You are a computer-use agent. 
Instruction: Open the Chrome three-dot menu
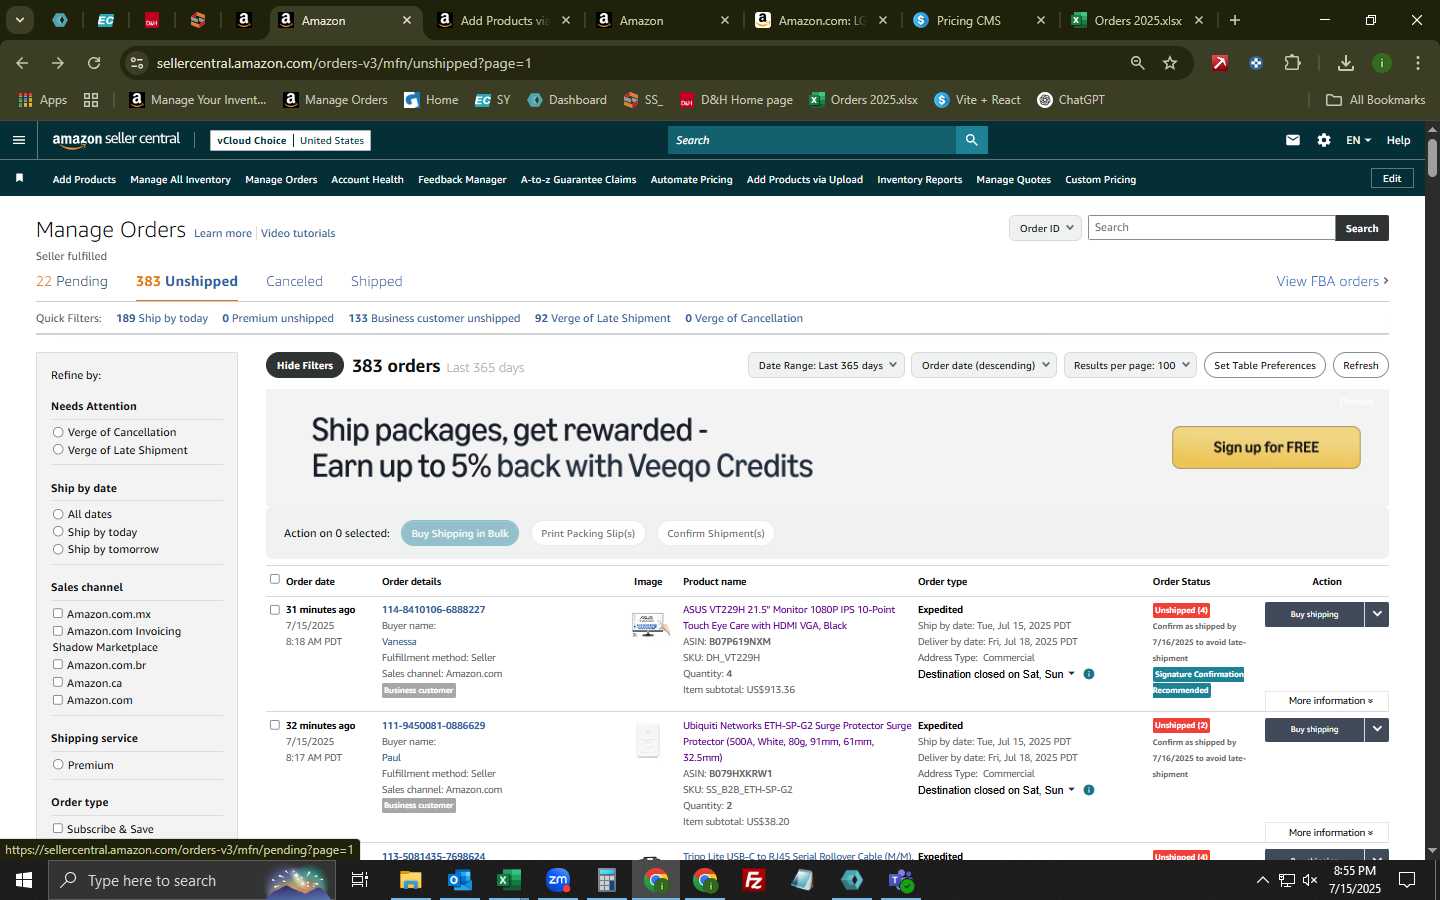(1417, 63)
